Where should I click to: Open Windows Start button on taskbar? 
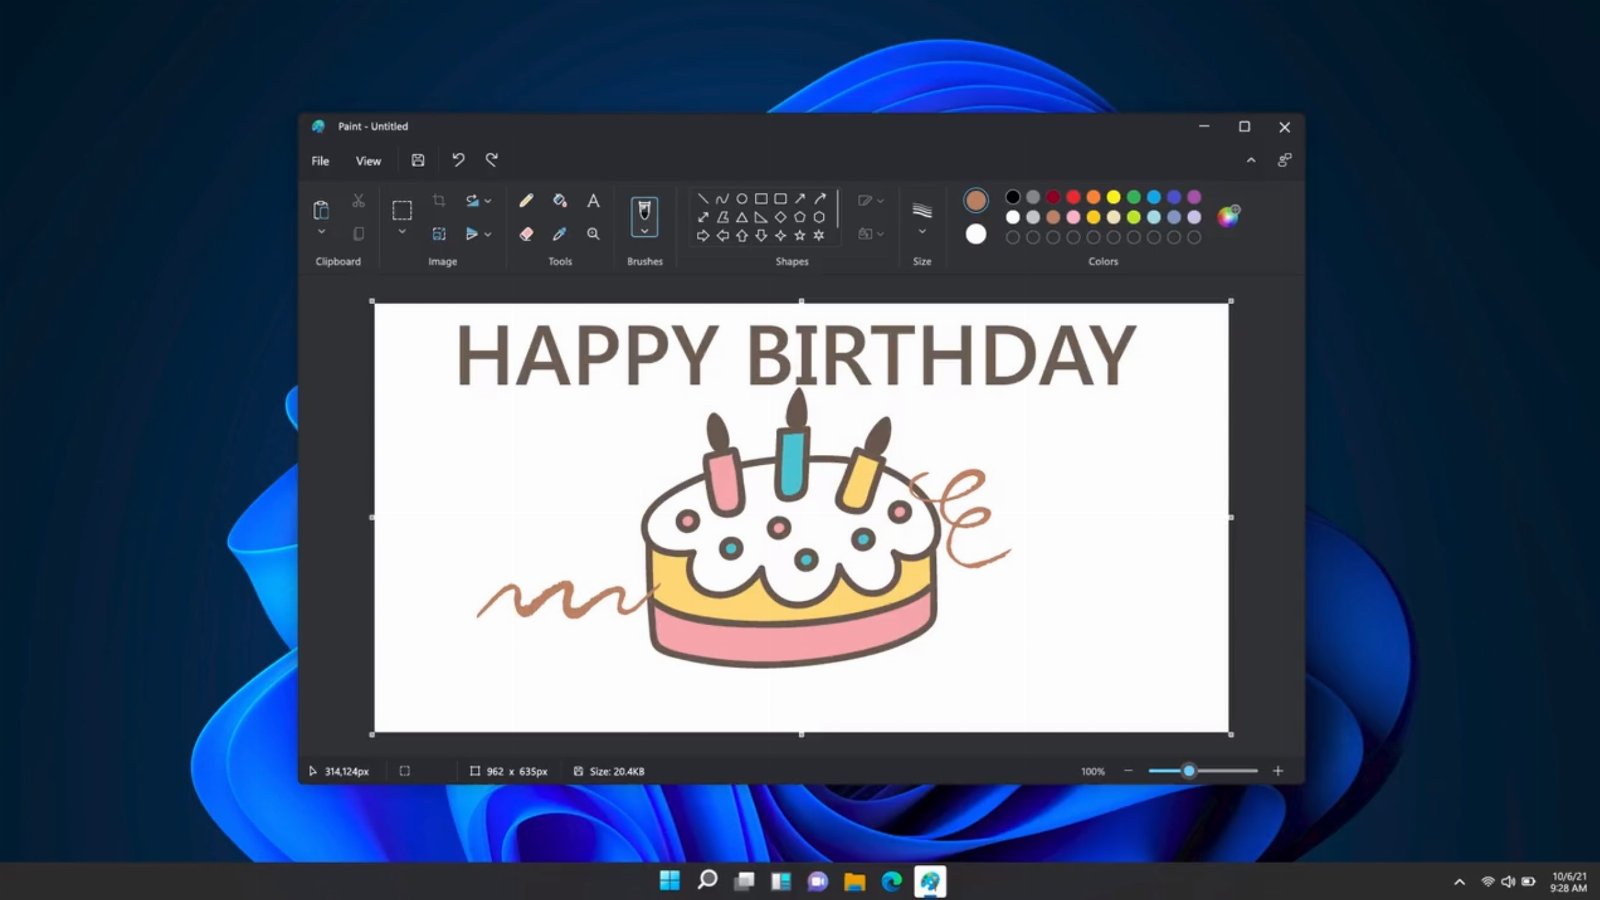coord(670,881)
